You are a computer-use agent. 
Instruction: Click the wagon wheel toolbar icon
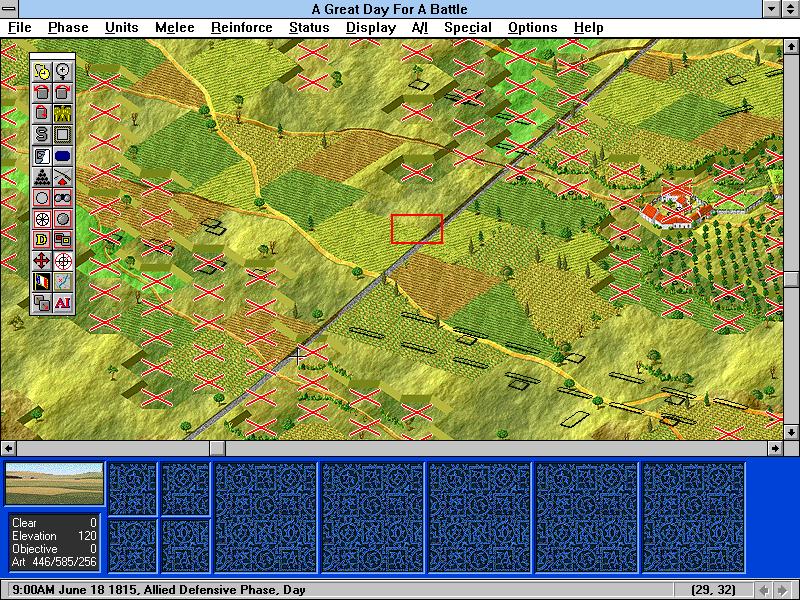(x=42, y=219)
